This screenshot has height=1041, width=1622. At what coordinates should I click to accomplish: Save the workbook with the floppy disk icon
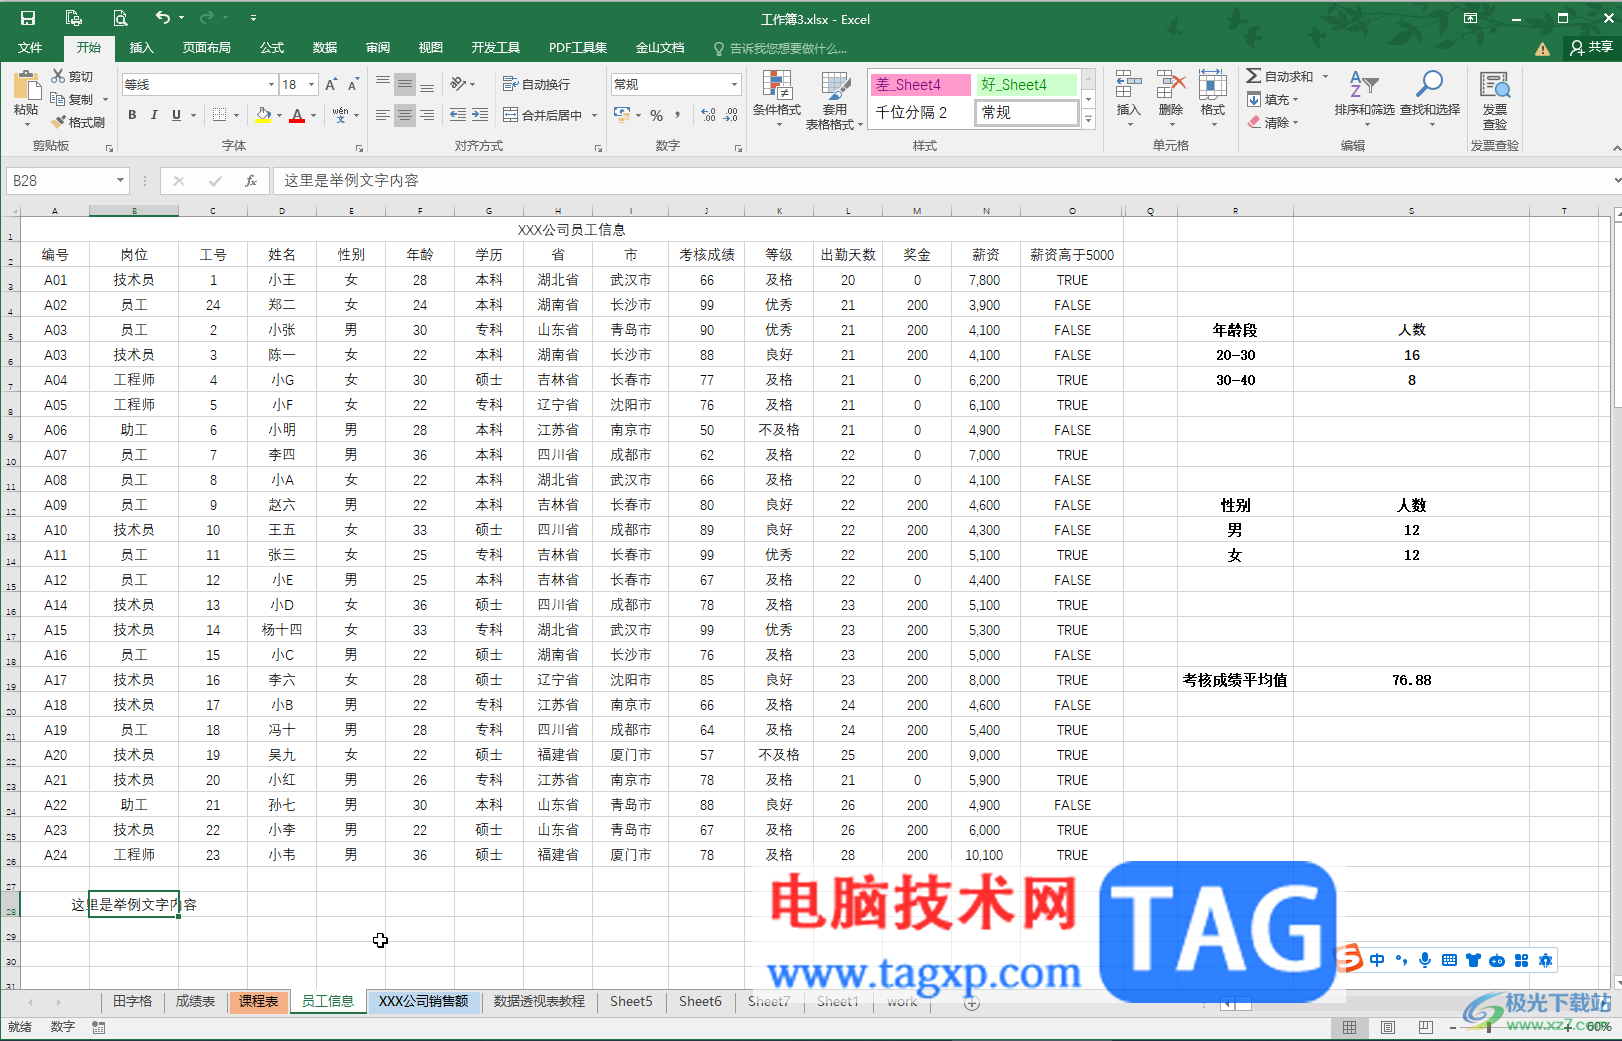[28, 18]
